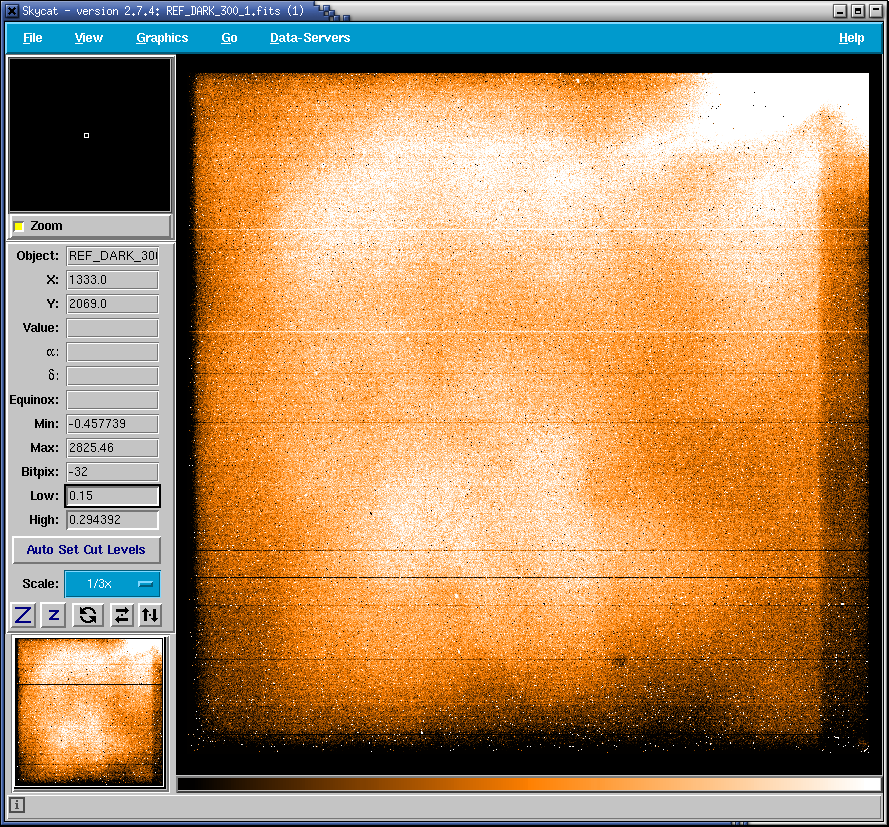The height and width of the screenshot is (827, 889).
Task: Click the small z zoom-out icon
Action: click(54, 615)
